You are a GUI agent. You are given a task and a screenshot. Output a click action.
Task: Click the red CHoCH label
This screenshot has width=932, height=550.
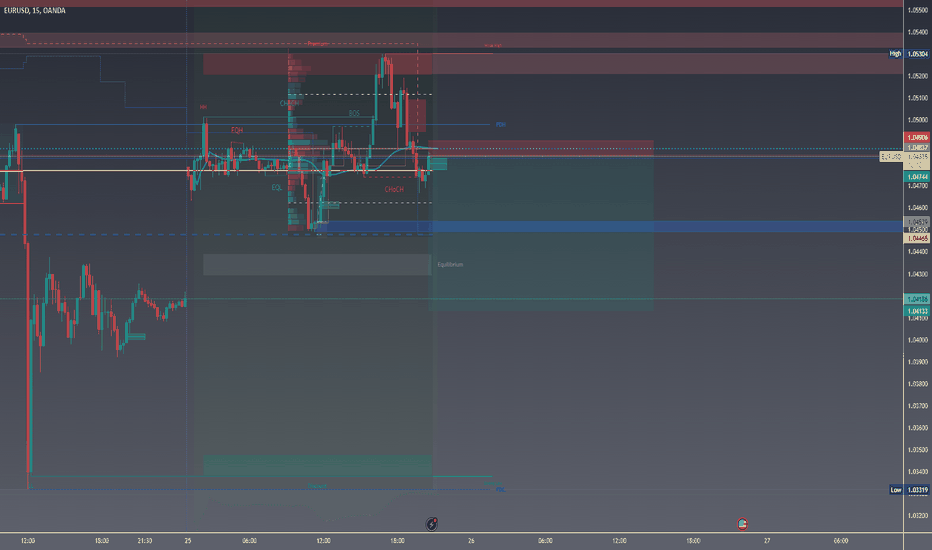(x=394, y=190)
